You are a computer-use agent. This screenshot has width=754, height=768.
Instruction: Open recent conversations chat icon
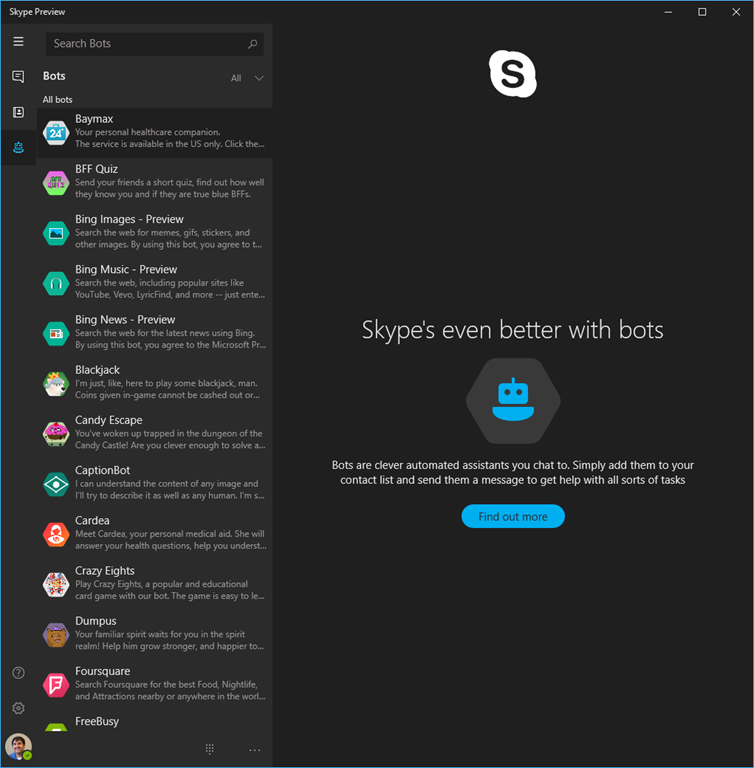tap(18, 77)
